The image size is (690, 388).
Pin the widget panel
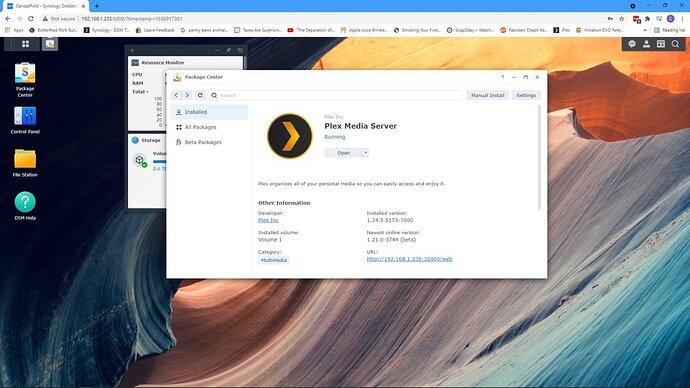tap(228, 50)
